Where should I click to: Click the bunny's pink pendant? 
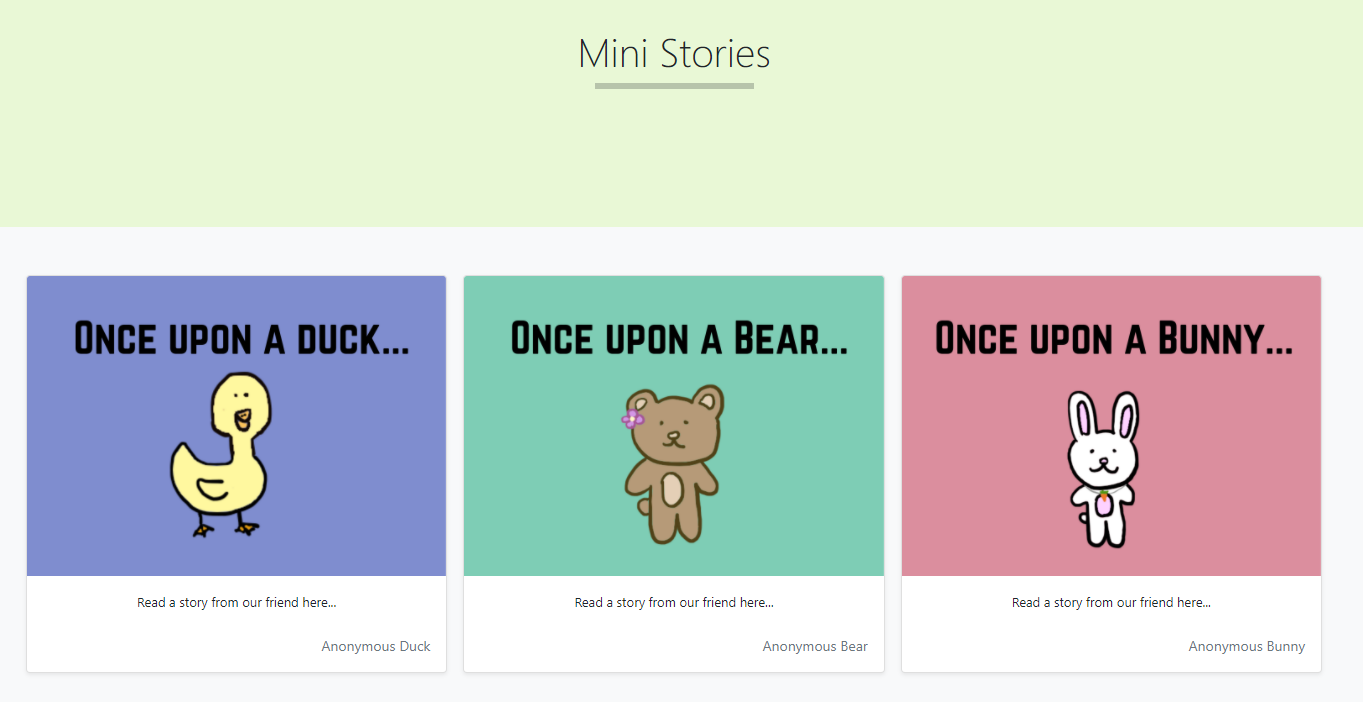[1103, 503]
